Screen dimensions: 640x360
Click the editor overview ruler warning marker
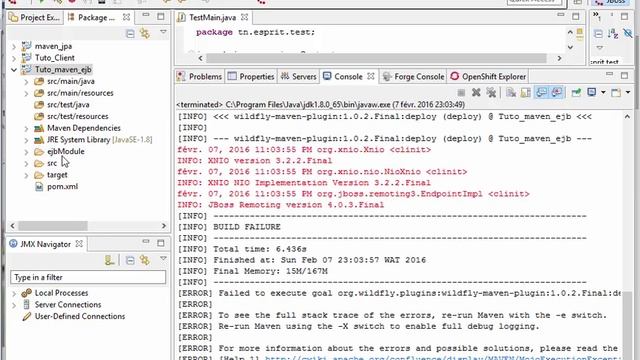(x=580, y=33)
